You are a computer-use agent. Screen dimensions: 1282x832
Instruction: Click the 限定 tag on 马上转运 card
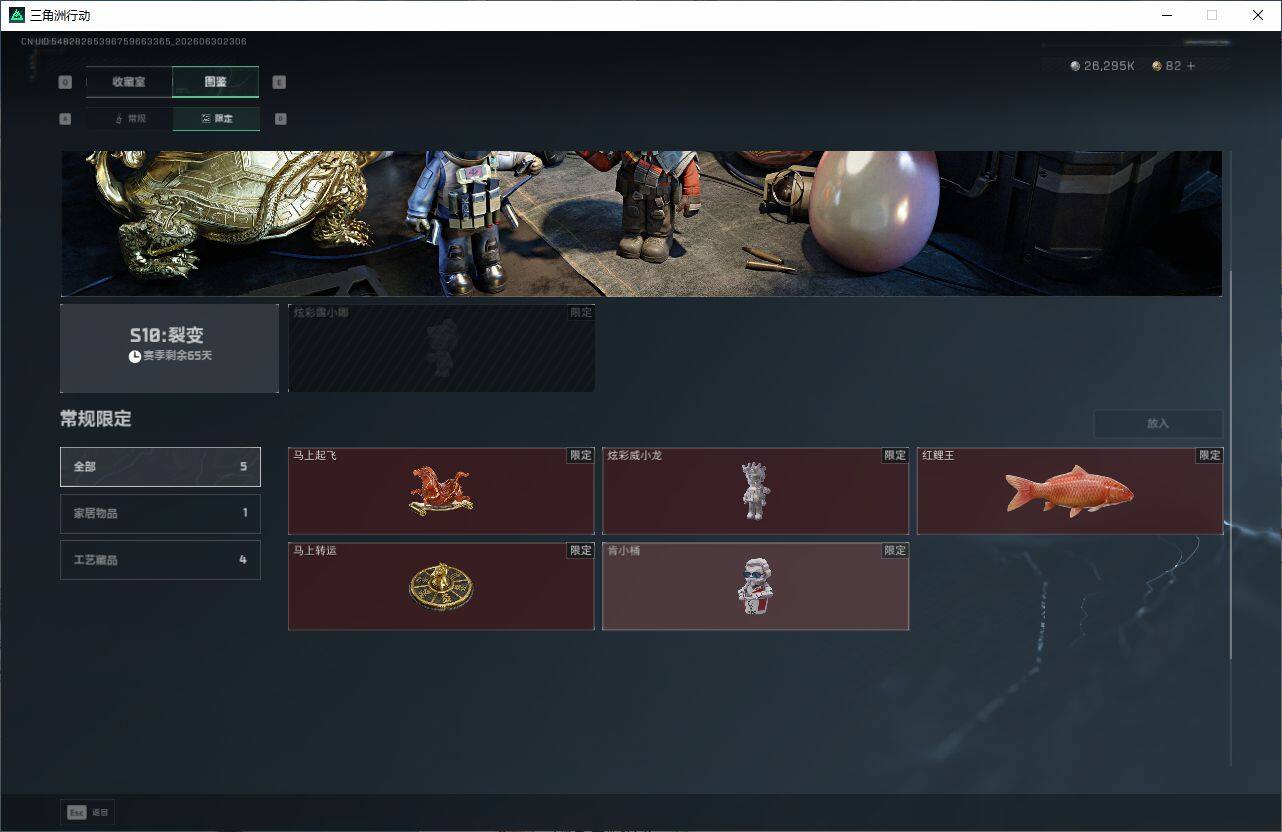click(x=581, y=550)
